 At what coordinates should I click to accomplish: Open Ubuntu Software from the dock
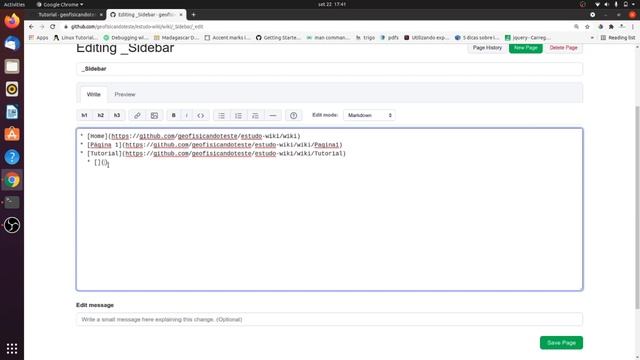click(12, 134)
